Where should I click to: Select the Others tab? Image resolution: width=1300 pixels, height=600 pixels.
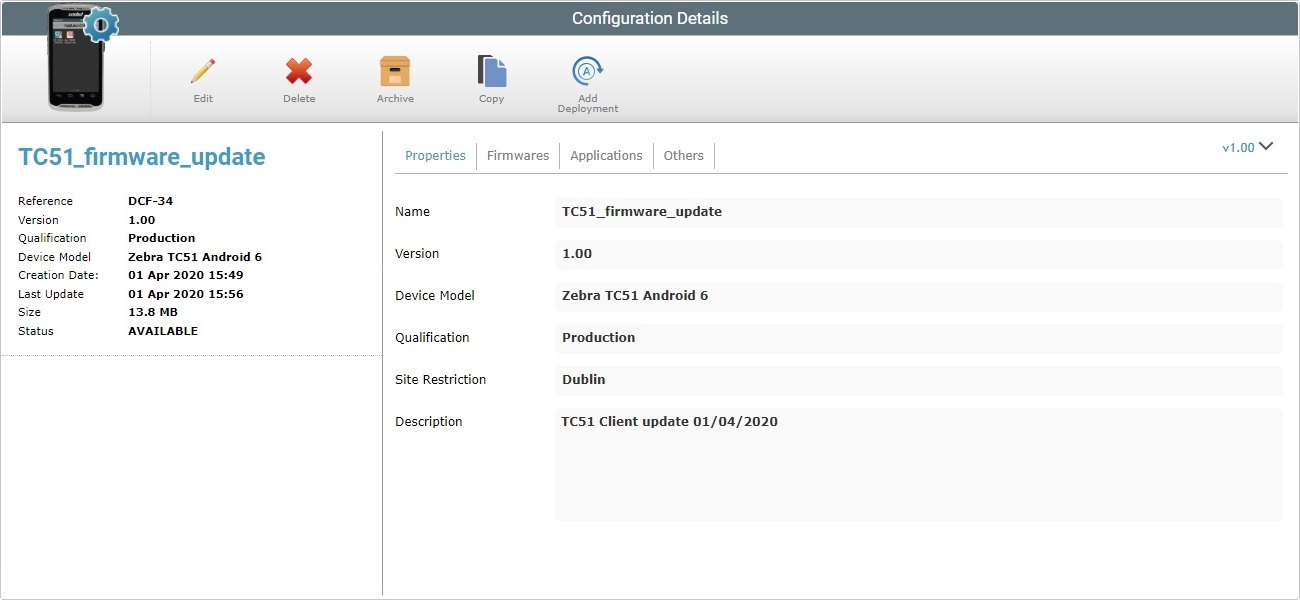tap(683, 155)
